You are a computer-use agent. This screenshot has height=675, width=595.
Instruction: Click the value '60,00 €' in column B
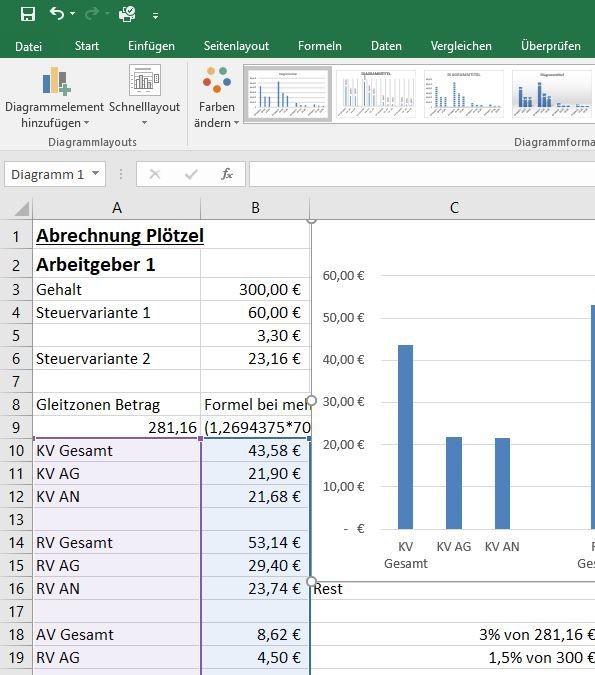(274, 313)
